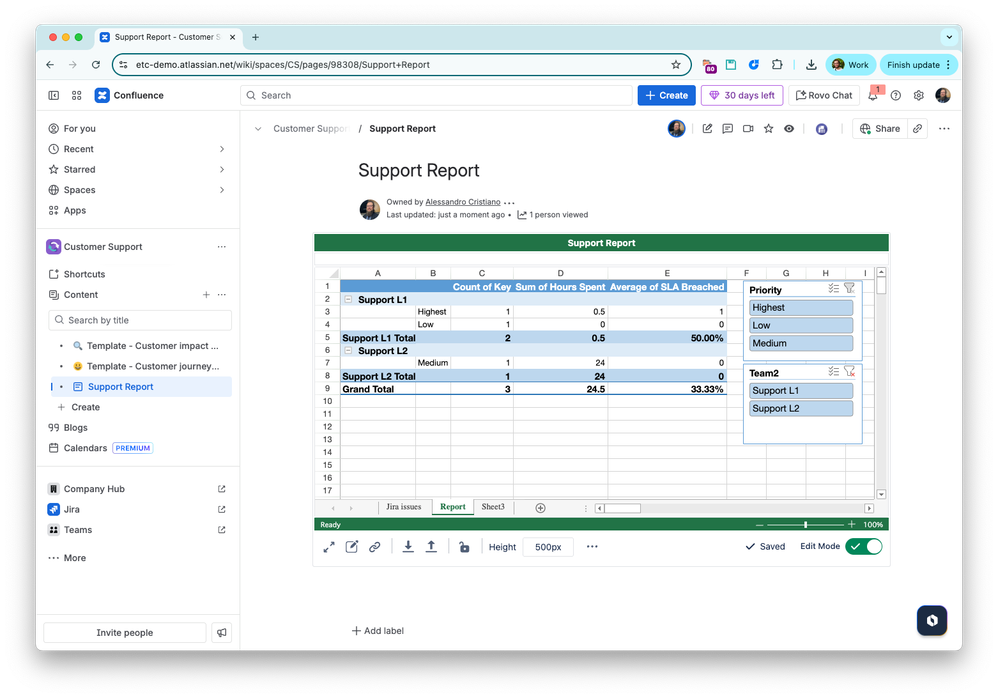This screenshot has width=998, height=698.
Task: Open browser tab list dropdown arrow
Action: pos(949,37)
